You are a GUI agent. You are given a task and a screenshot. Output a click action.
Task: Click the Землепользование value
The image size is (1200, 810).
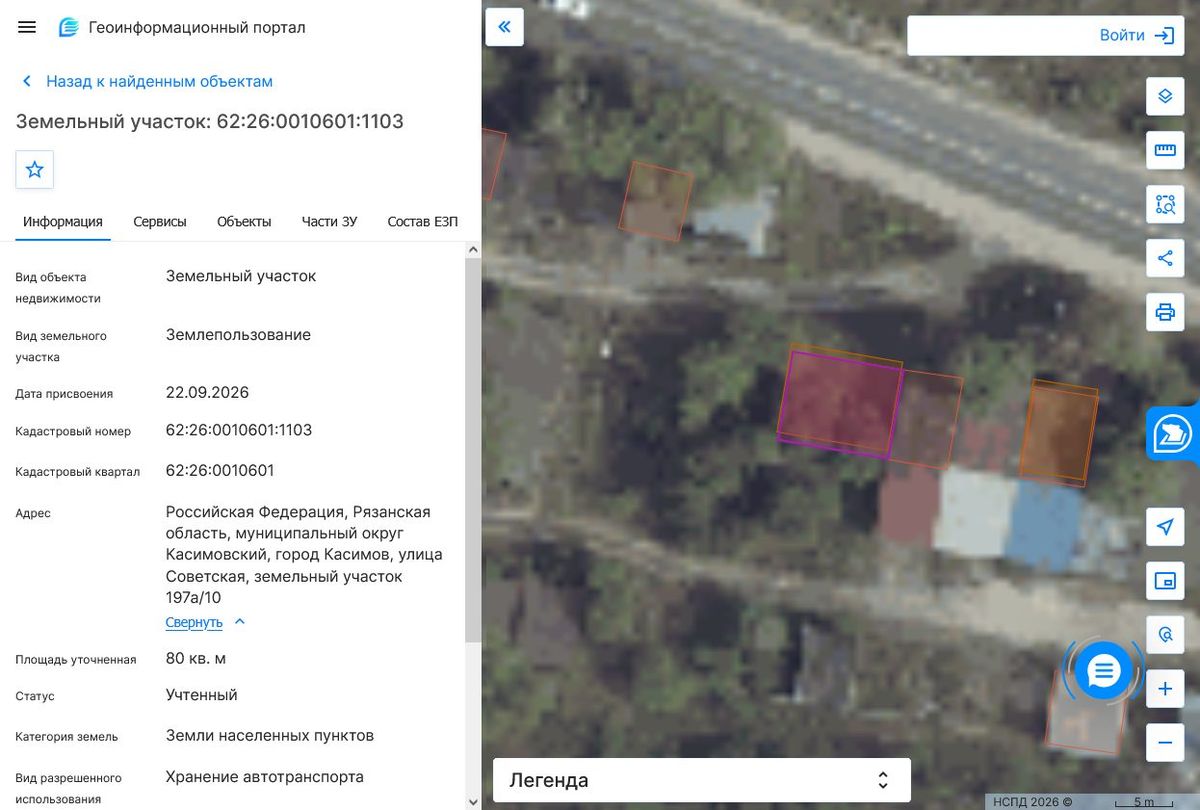(x=238, y=334)
